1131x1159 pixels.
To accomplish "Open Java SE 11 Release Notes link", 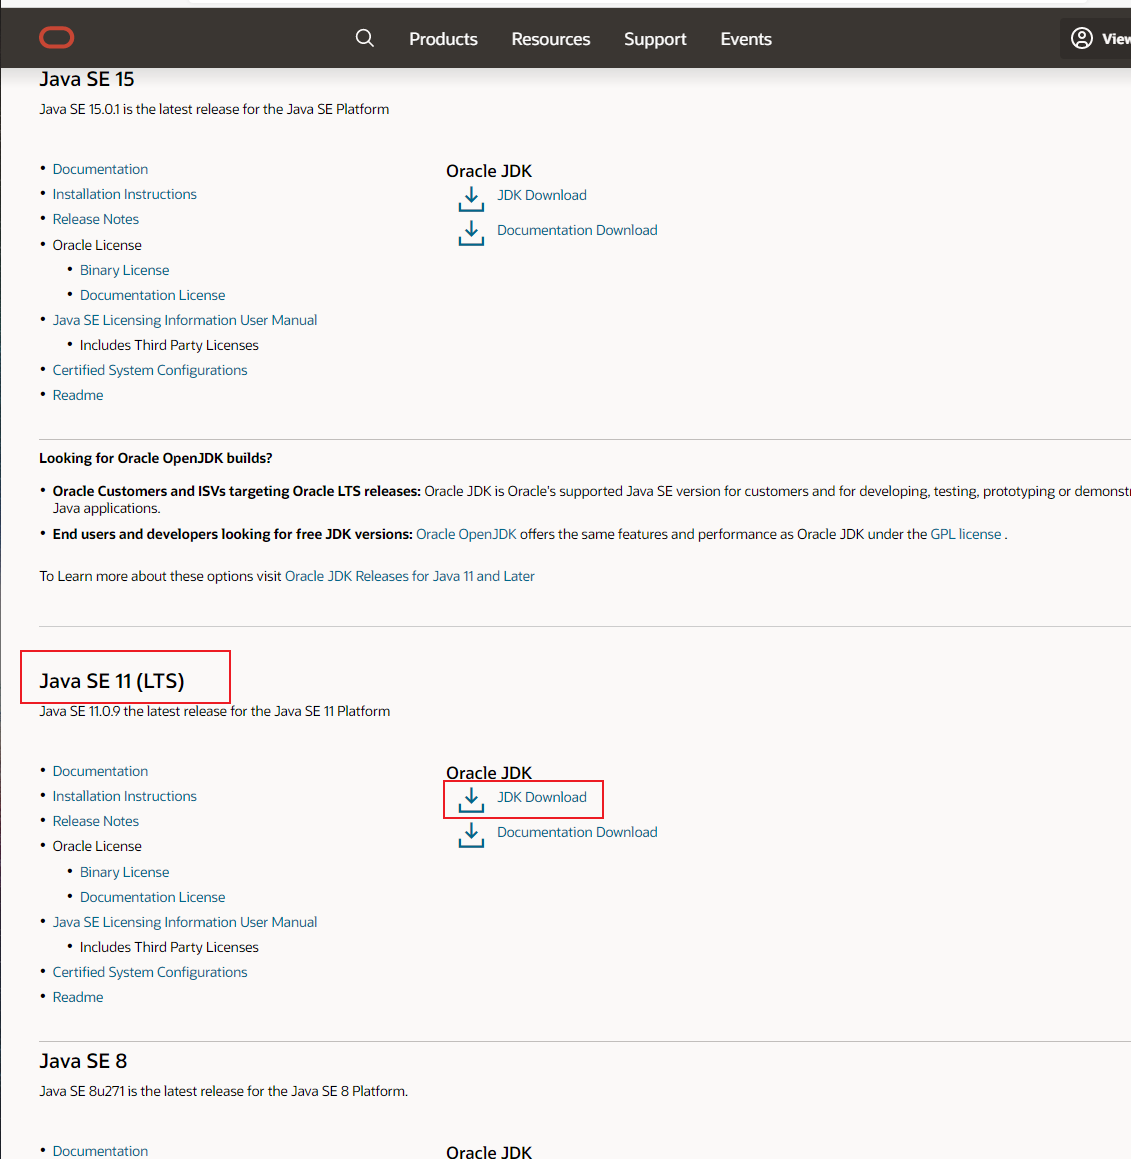I will [96, 821].
